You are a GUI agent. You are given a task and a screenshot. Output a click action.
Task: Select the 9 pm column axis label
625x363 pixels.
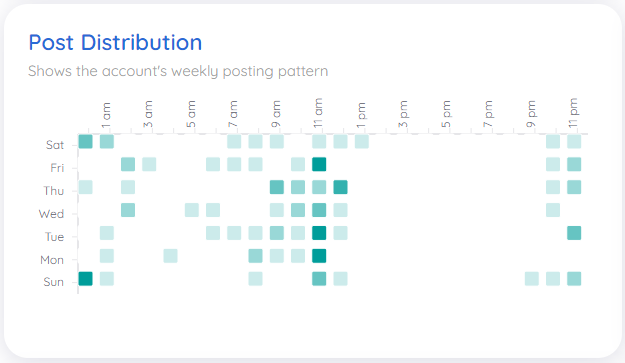click(531, 114)
